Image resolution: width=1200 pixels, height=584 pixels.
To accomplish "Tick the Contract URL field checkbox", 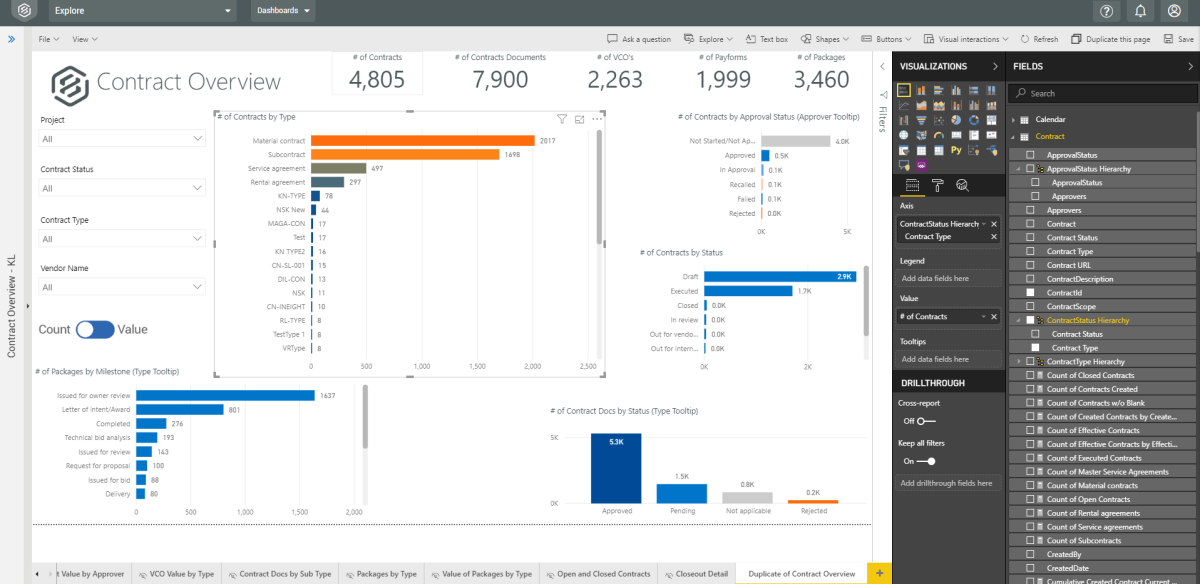I will 1031,265.
